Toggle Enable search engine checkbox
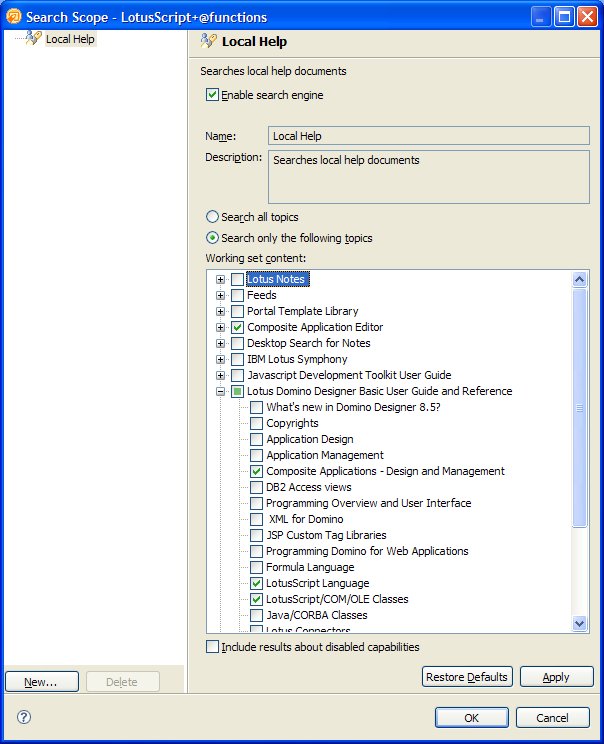 (x=212, y=94)
